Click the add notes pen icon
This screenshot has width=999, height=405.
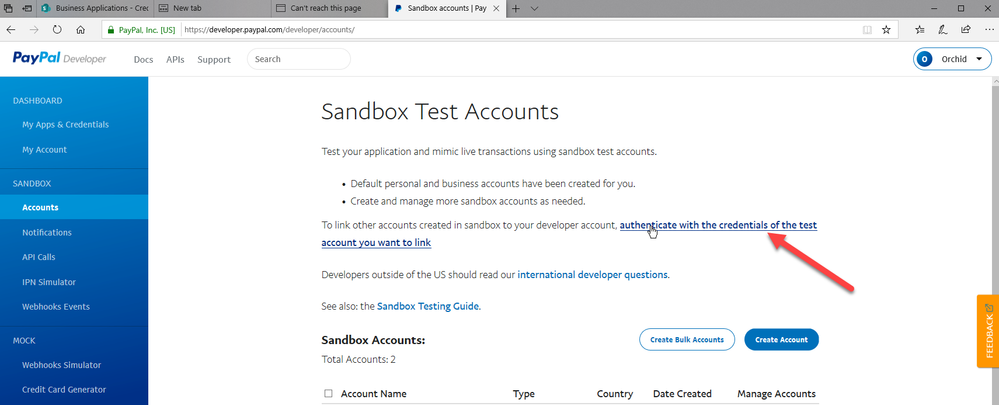click(x=943, y=29)
